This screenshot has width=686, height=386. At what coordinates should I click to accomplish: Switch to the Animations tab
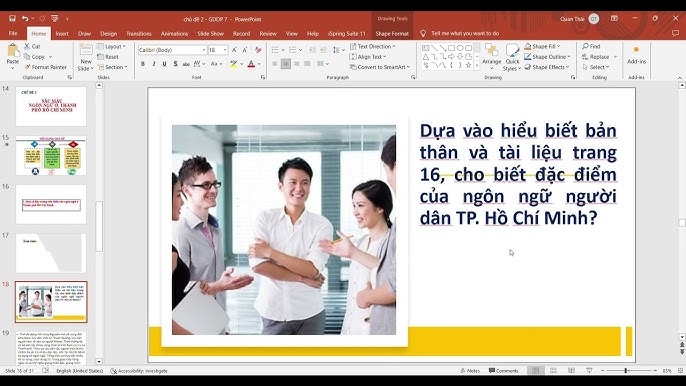click(175, 33)
